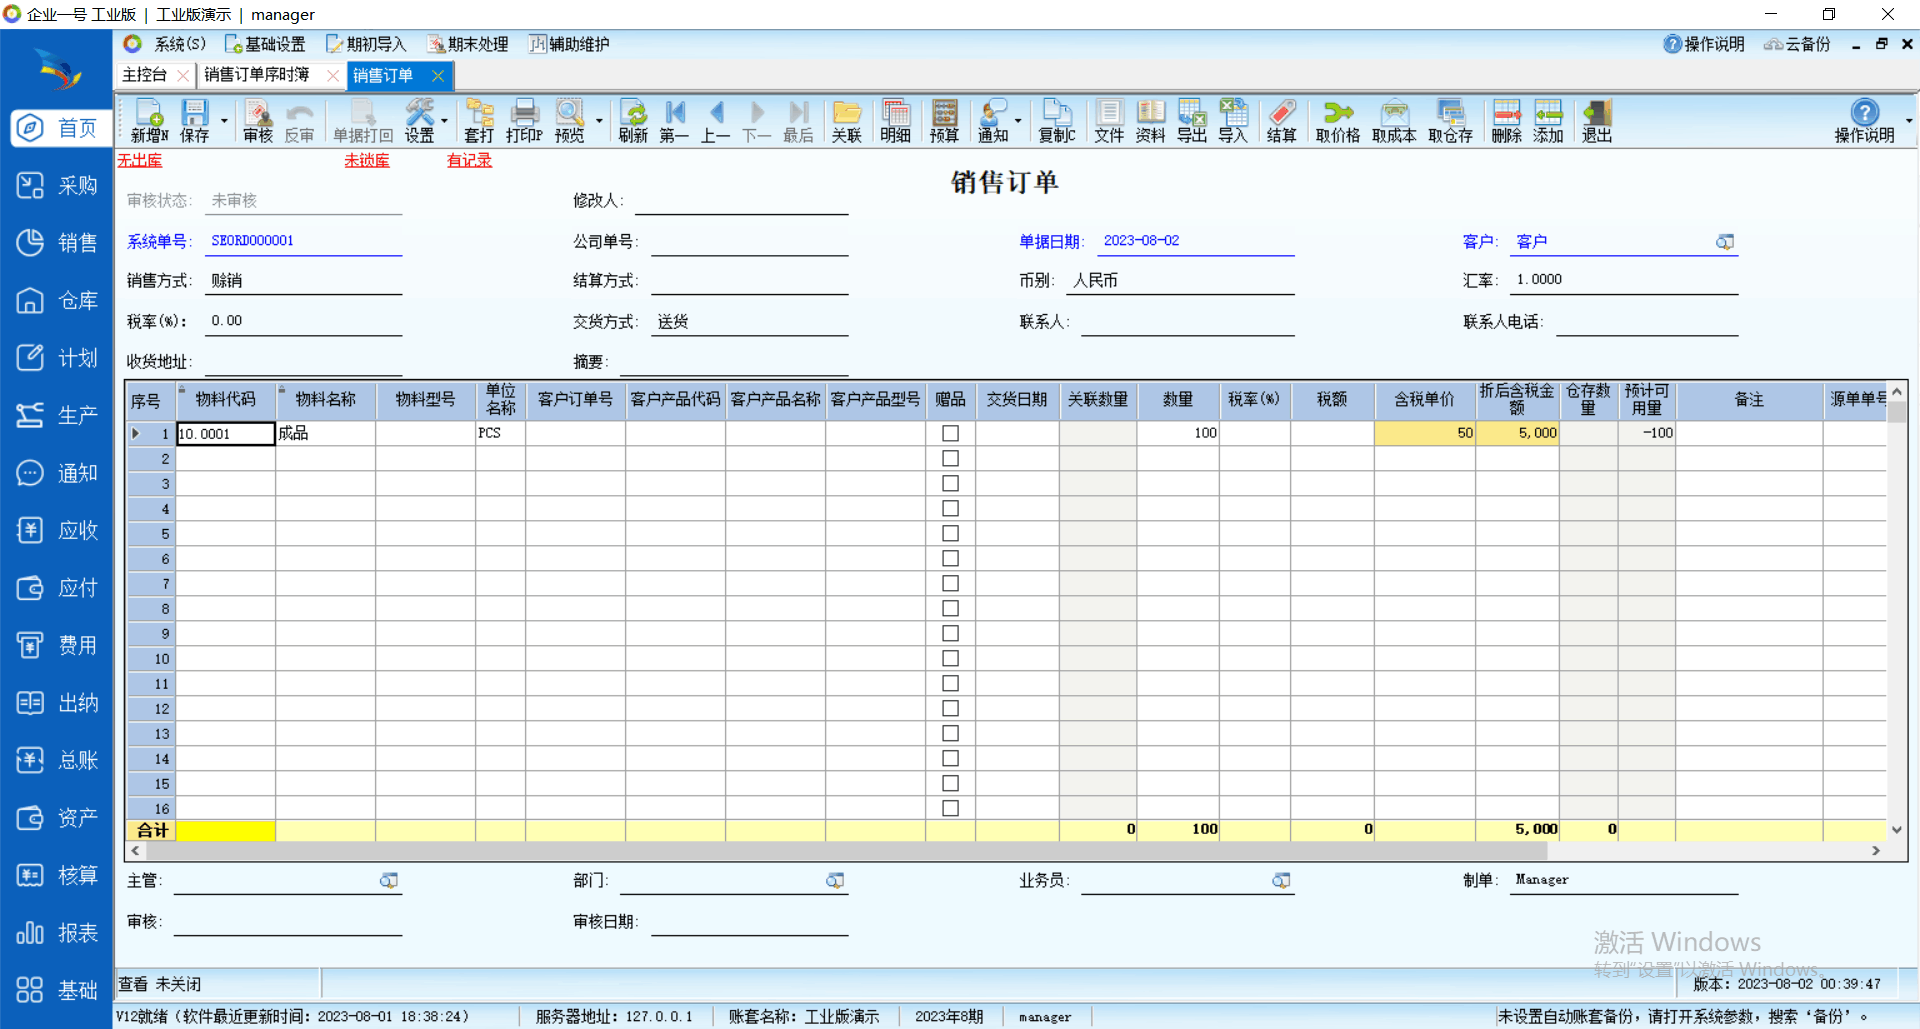Switch to the 销售订单序时簿 tab

[257, 75]
